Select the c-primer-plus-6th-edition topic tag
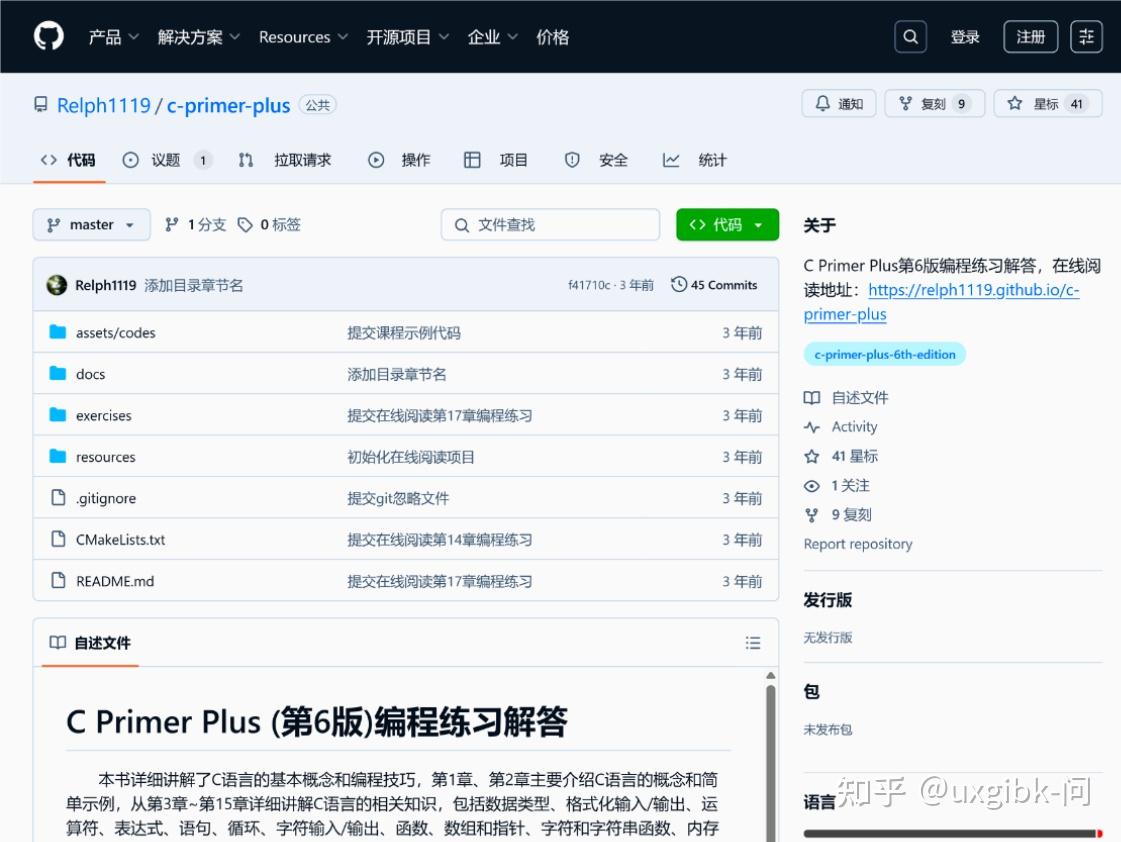 tap(884, 353)
